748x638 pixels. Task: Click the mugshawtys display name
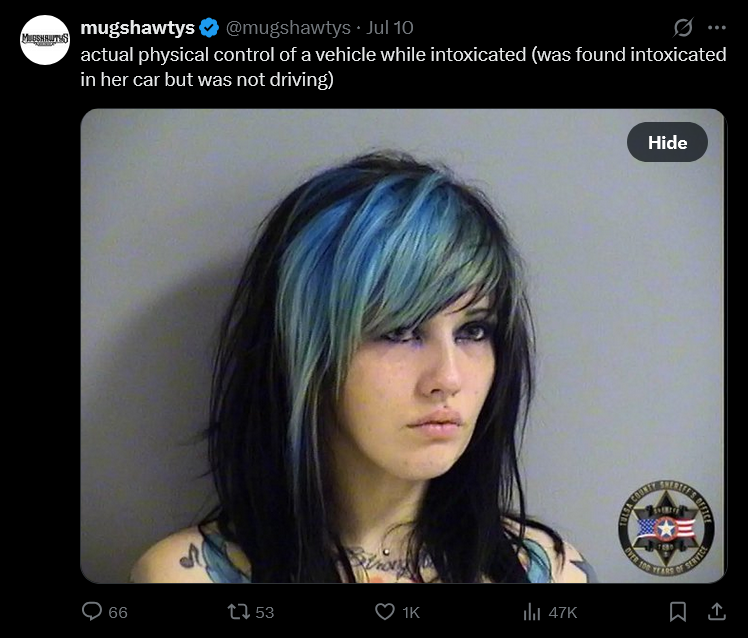click(137, 28)
